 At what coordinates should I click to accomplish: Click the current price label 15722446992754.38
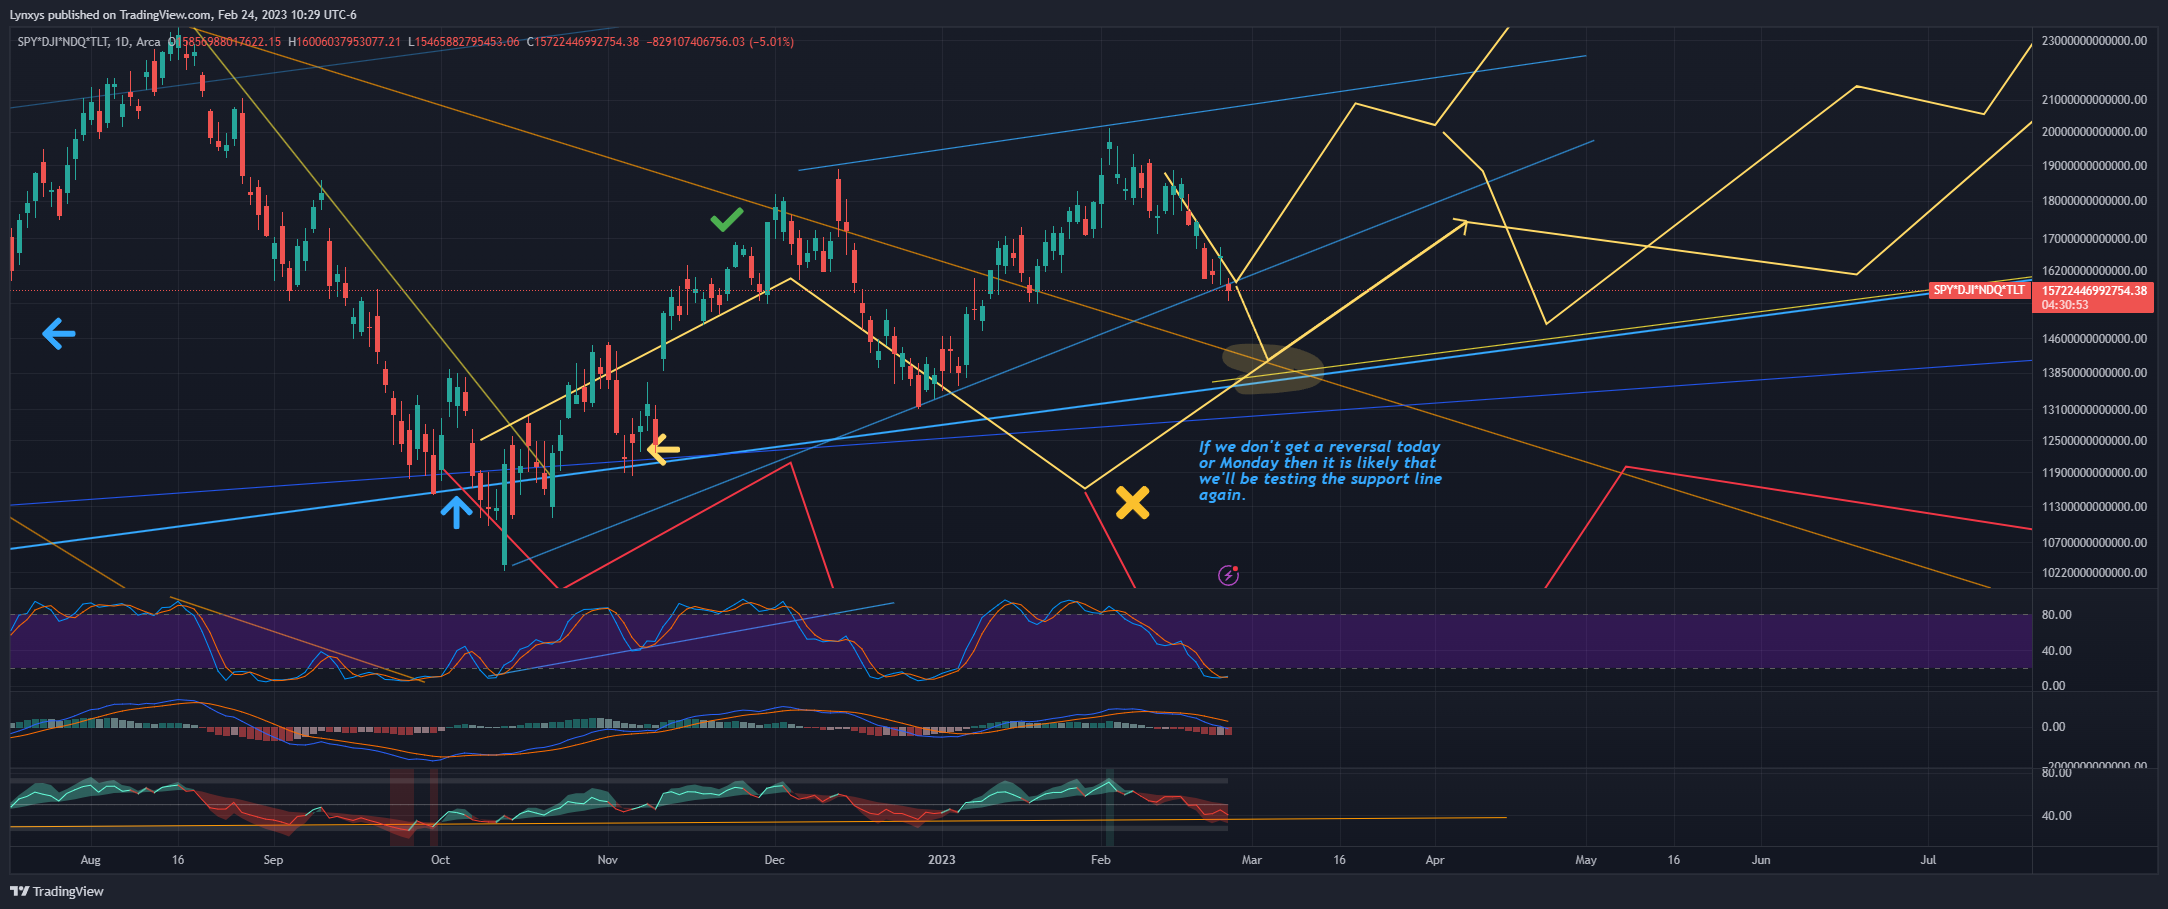[x=2094, y=291]
